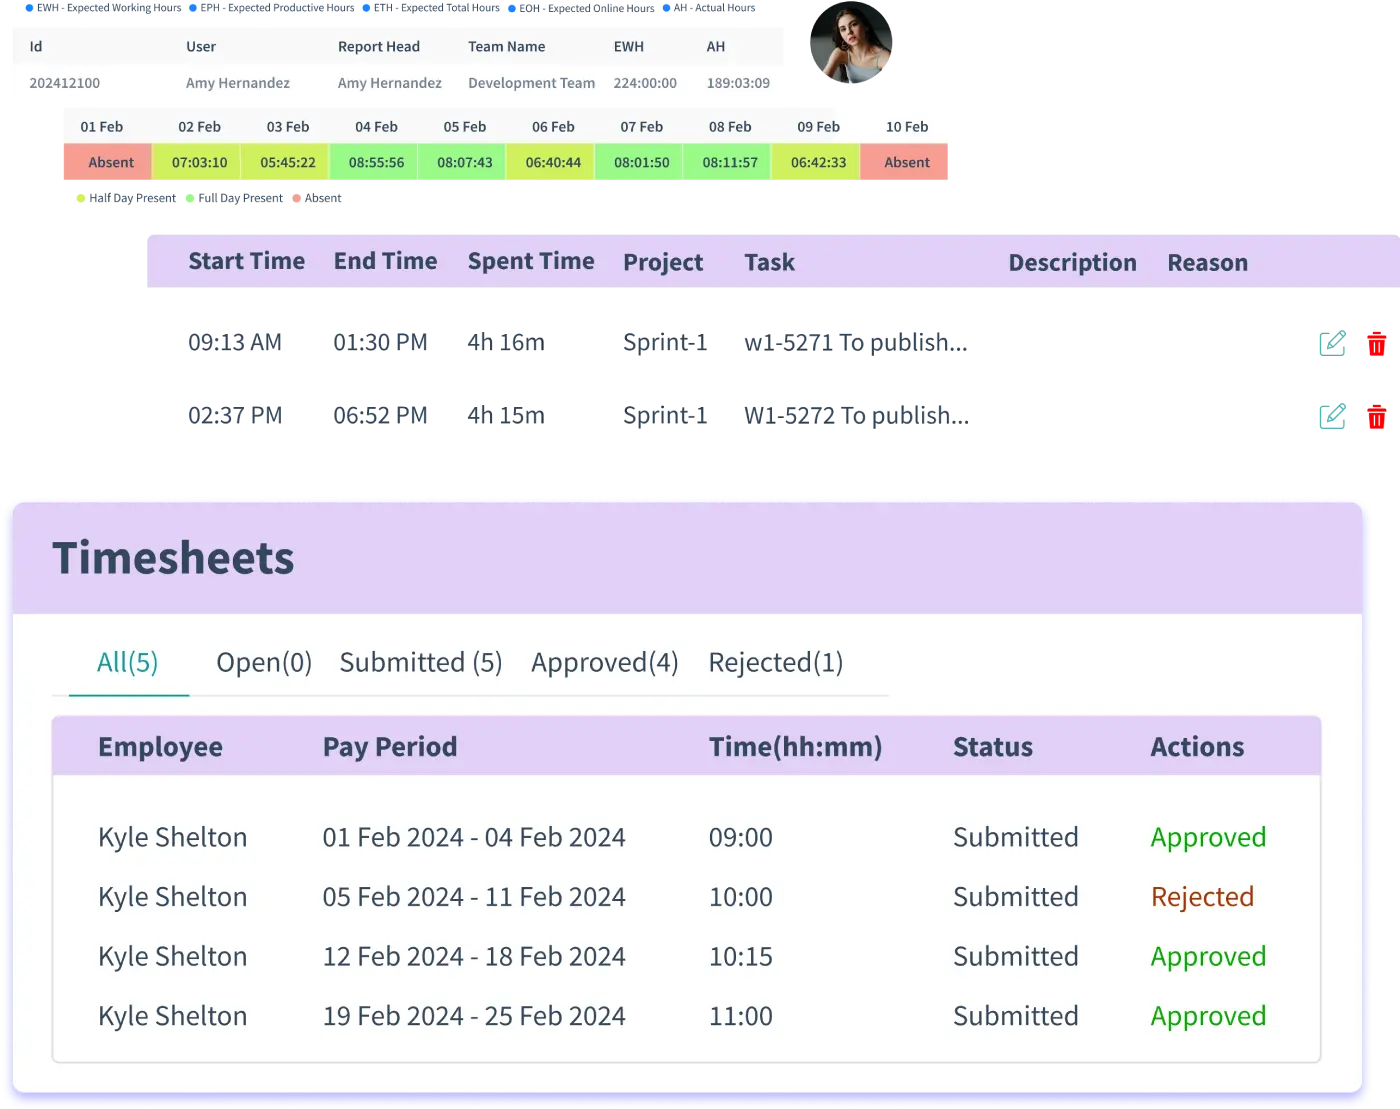The width and height of the screenshot is (1400, 1109).
Task: Click the yellow legend status square
Action: 79,199
